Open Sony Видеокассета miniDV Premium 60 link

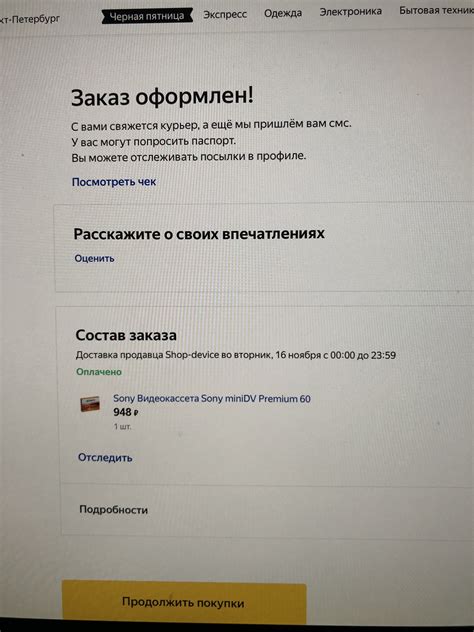pyautogui.click(x=212, y=399)
